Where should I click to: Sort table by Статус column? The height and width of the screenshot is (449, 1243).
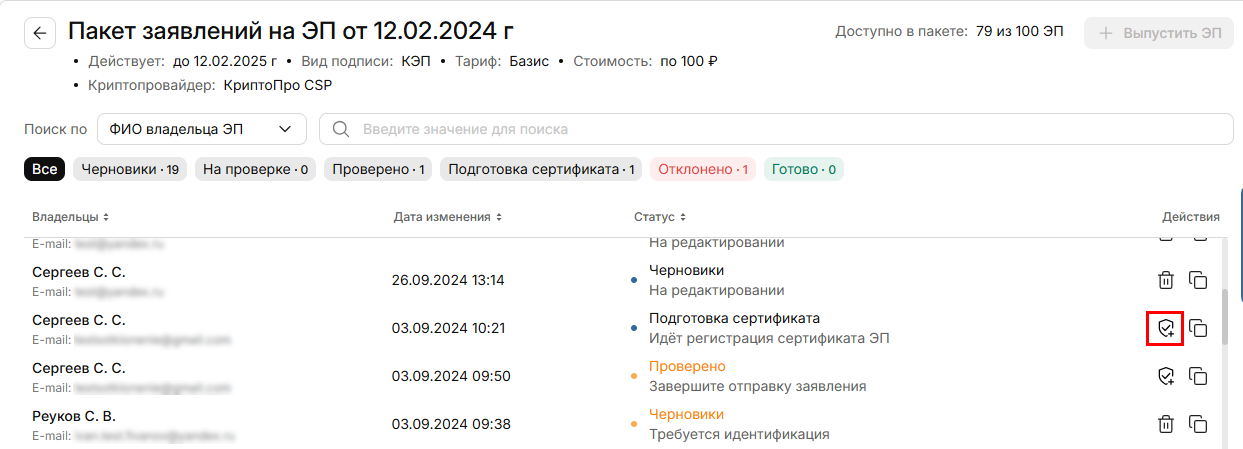point(660,217)
